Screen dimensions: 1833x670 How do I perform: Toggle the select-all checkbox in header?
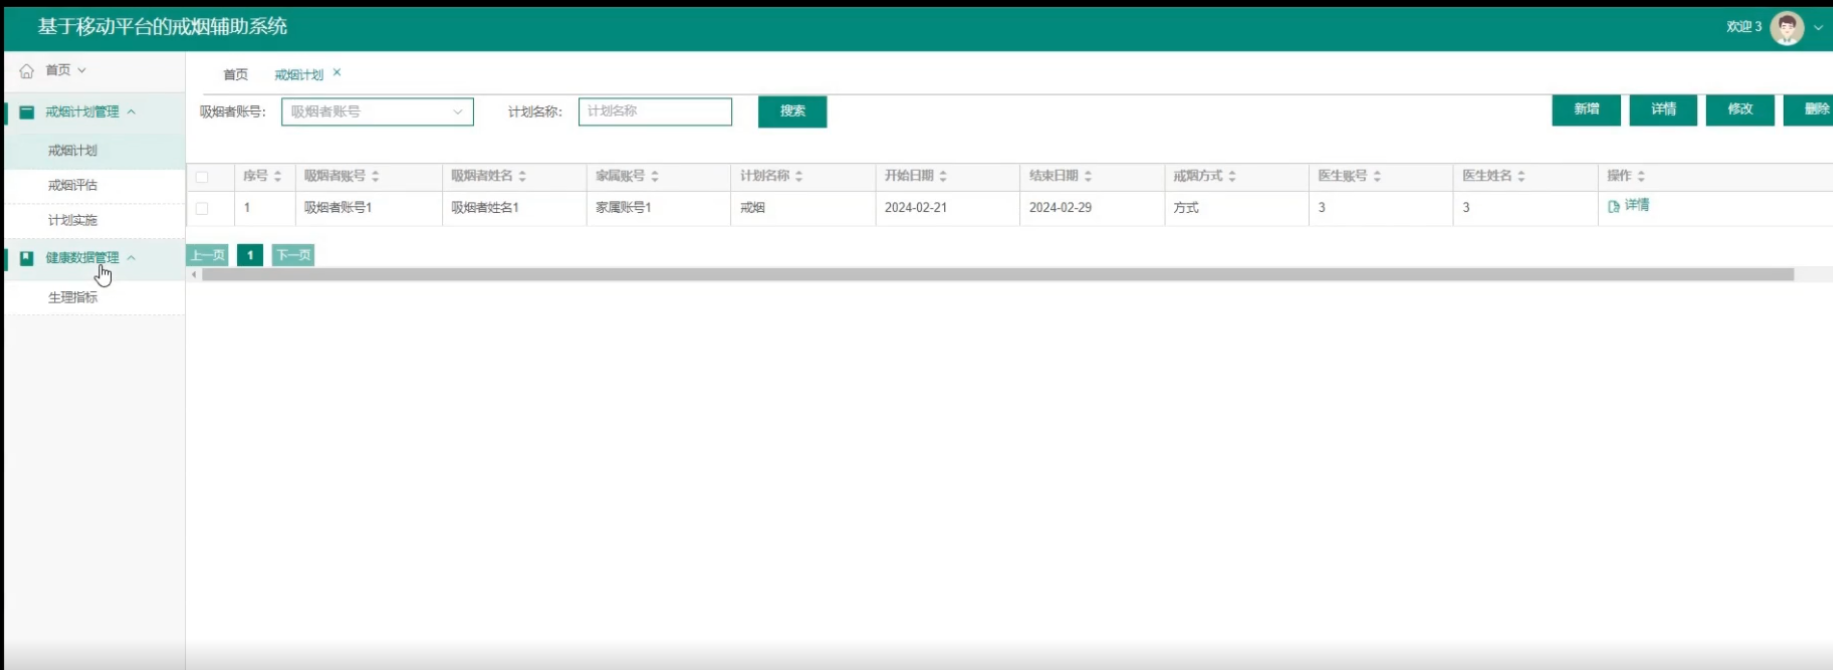pyautogui.click(x=202, y=177)
